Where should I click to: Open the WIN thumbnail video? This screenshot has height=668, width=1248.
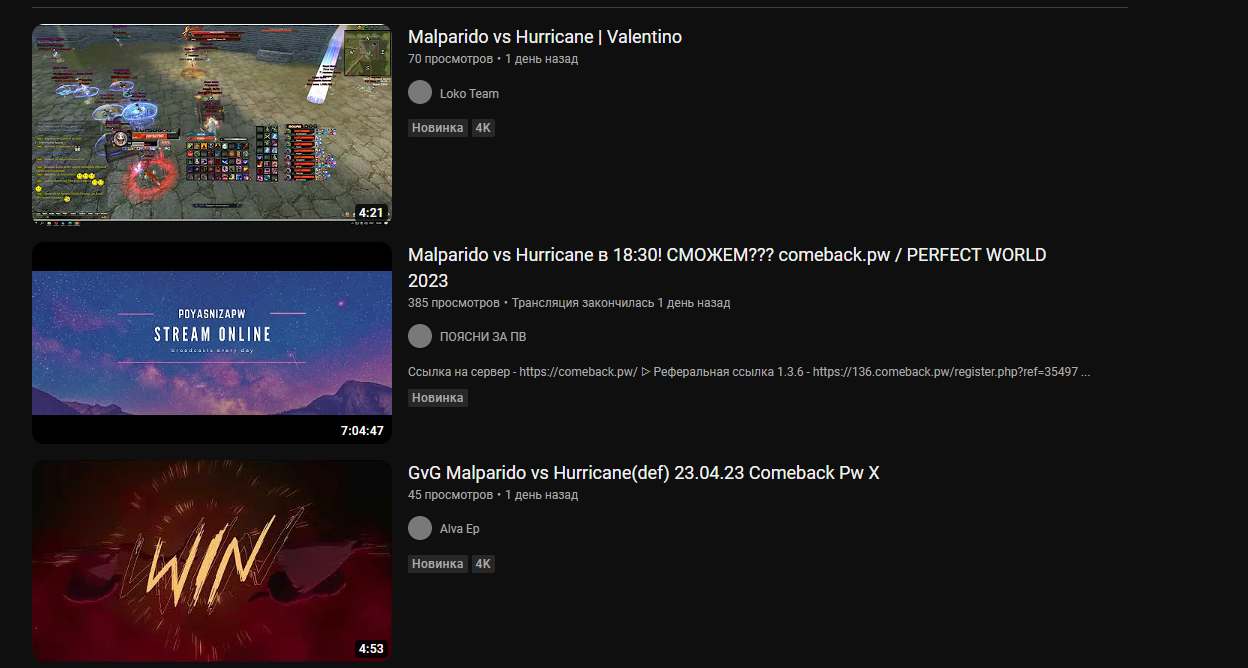(x=212, y=561)
